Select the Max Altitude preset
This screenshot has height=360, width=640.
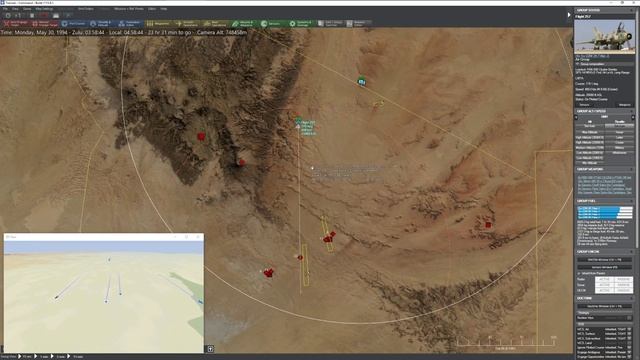[590, 132]
